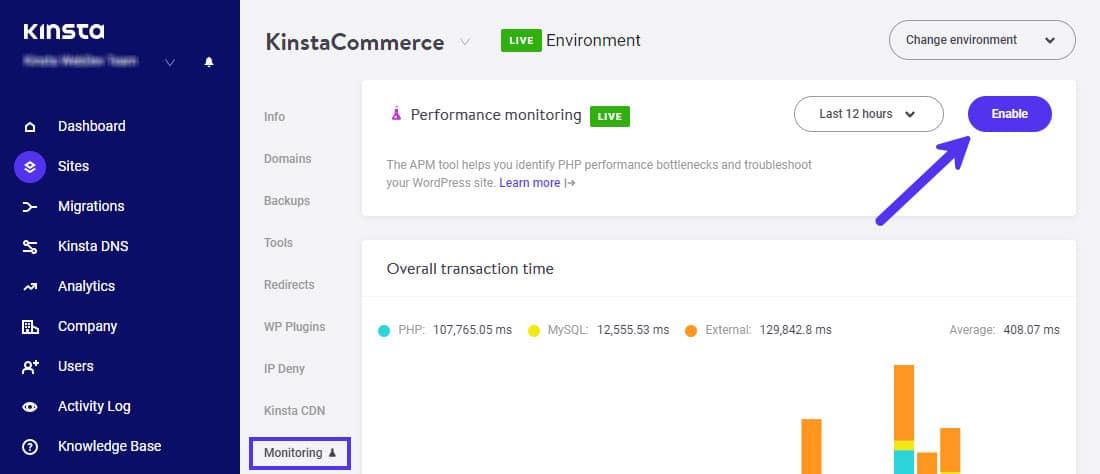Click the Kinsta DNS icon
1100x474 pixels.
click(30, 247)
